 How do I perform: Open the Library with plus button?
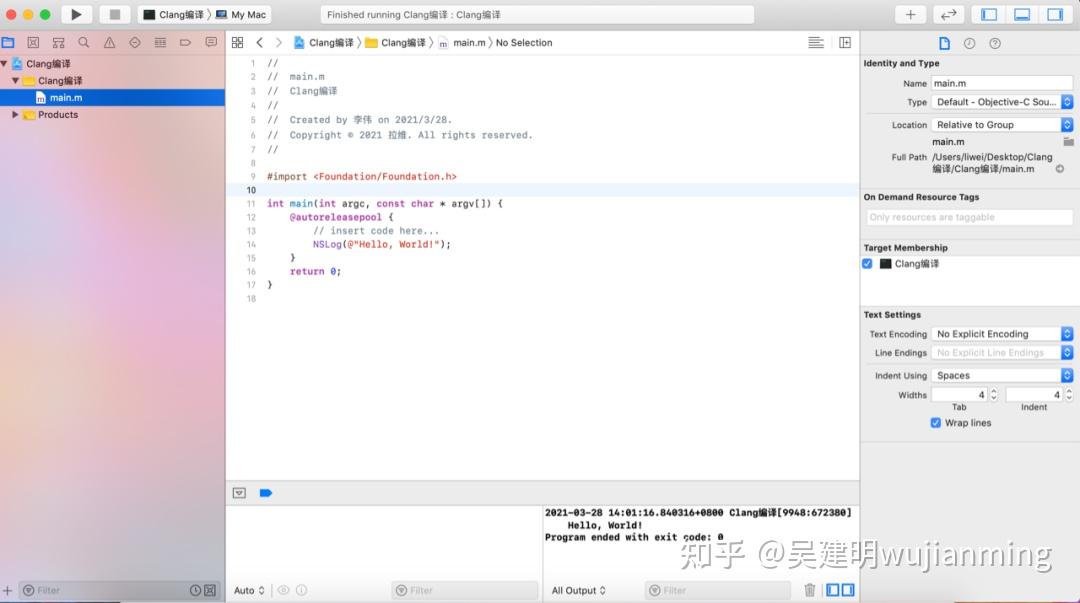tap(910, 14)
